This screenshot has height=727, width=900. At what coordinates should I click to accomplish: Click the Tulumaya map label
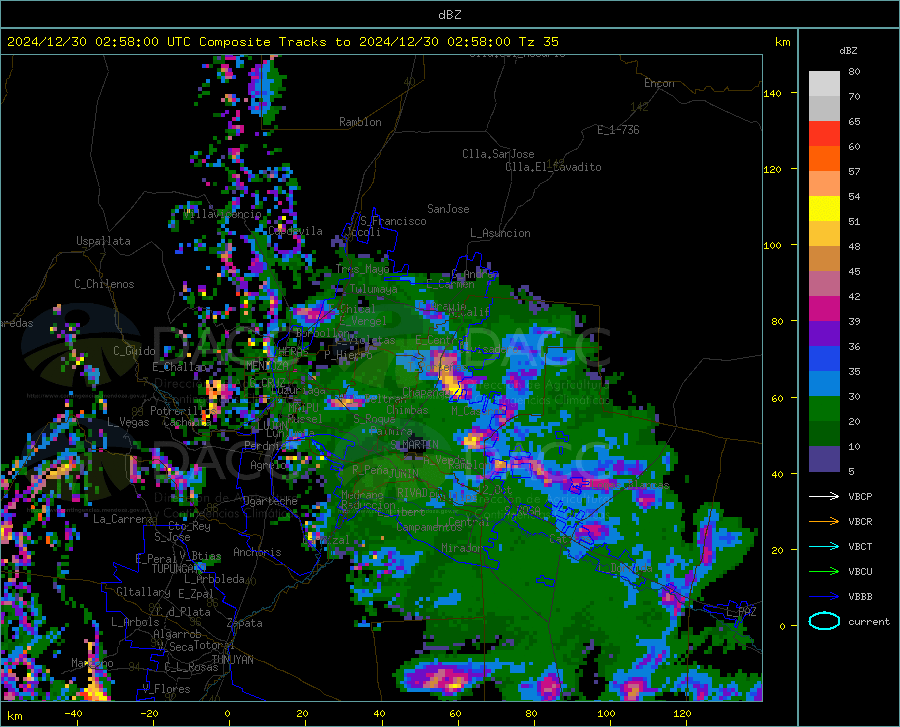coord(373,289)
